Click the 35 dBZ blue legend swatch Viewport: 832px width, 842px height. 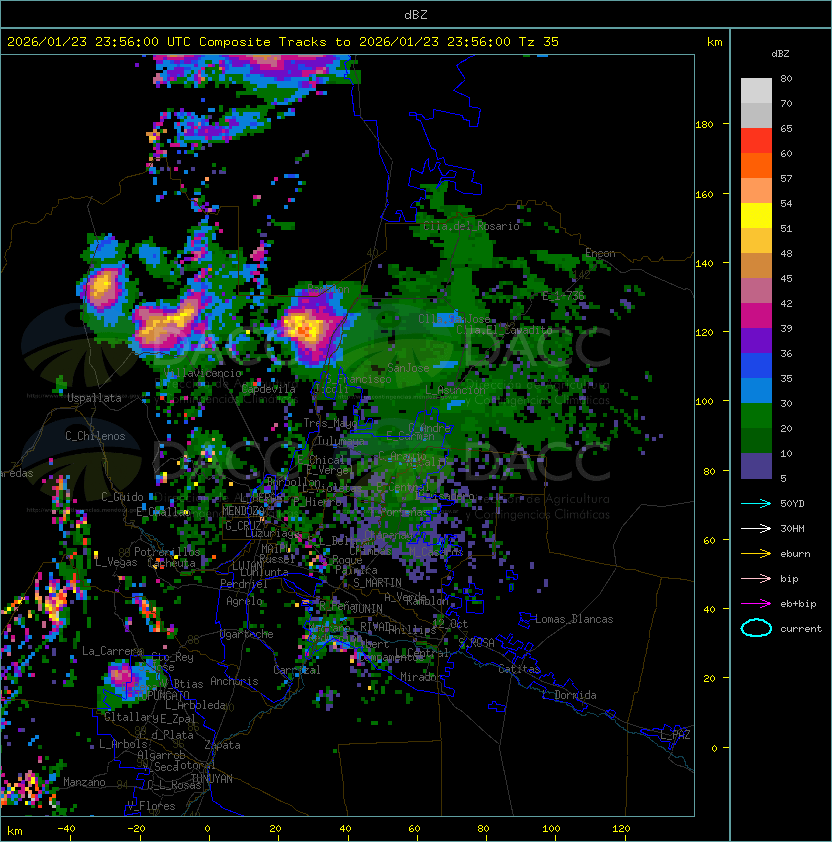click(x=756, y=390)
